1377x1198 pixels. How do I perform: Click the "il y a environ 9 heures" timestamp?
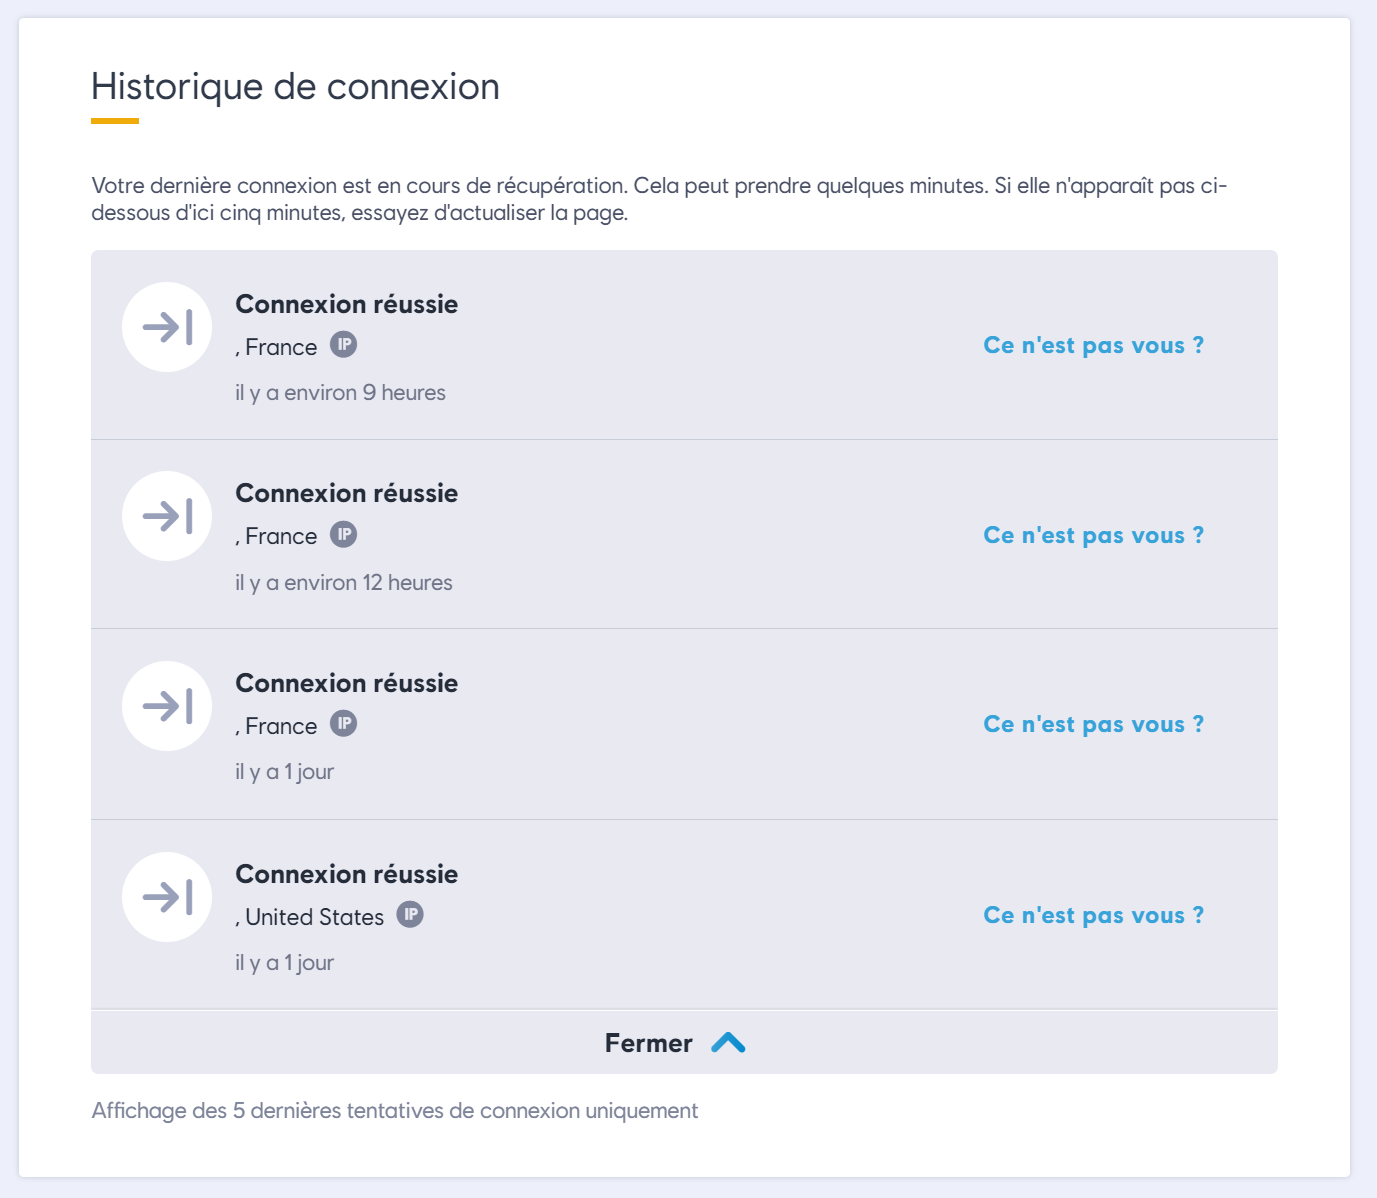(340, 393)
